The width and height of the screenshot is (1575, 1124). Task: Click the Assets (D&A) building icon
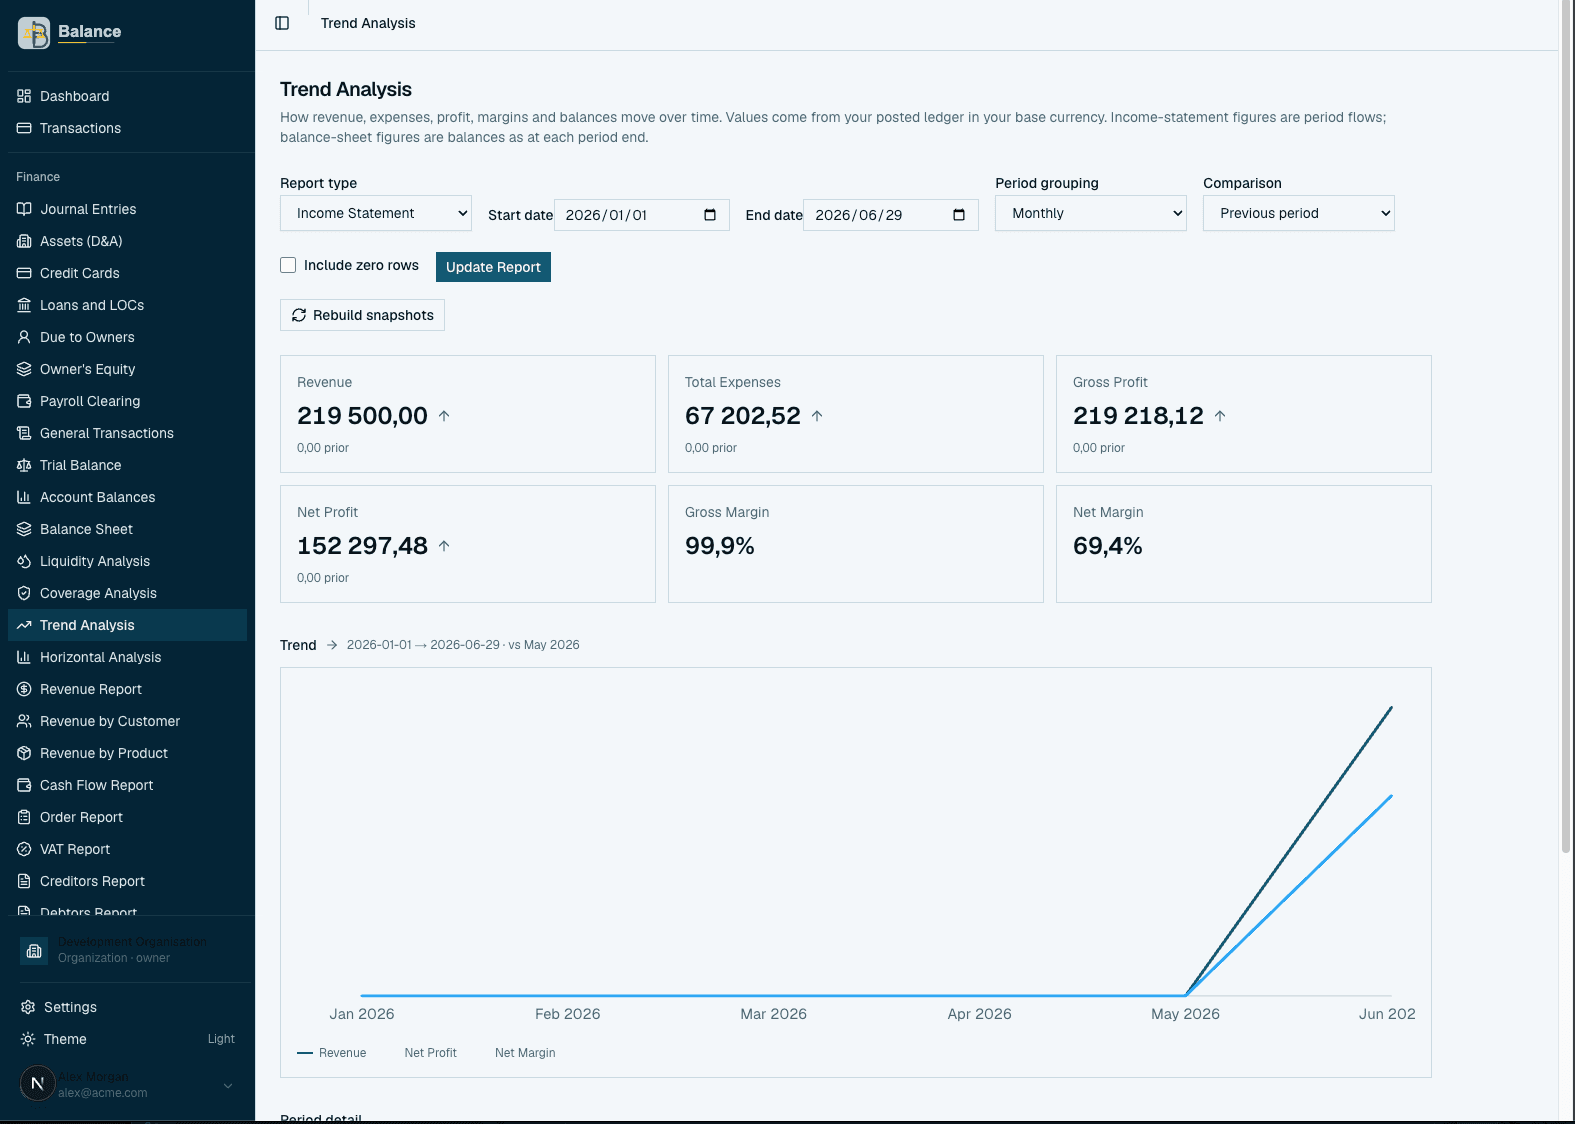pos(24,241)
